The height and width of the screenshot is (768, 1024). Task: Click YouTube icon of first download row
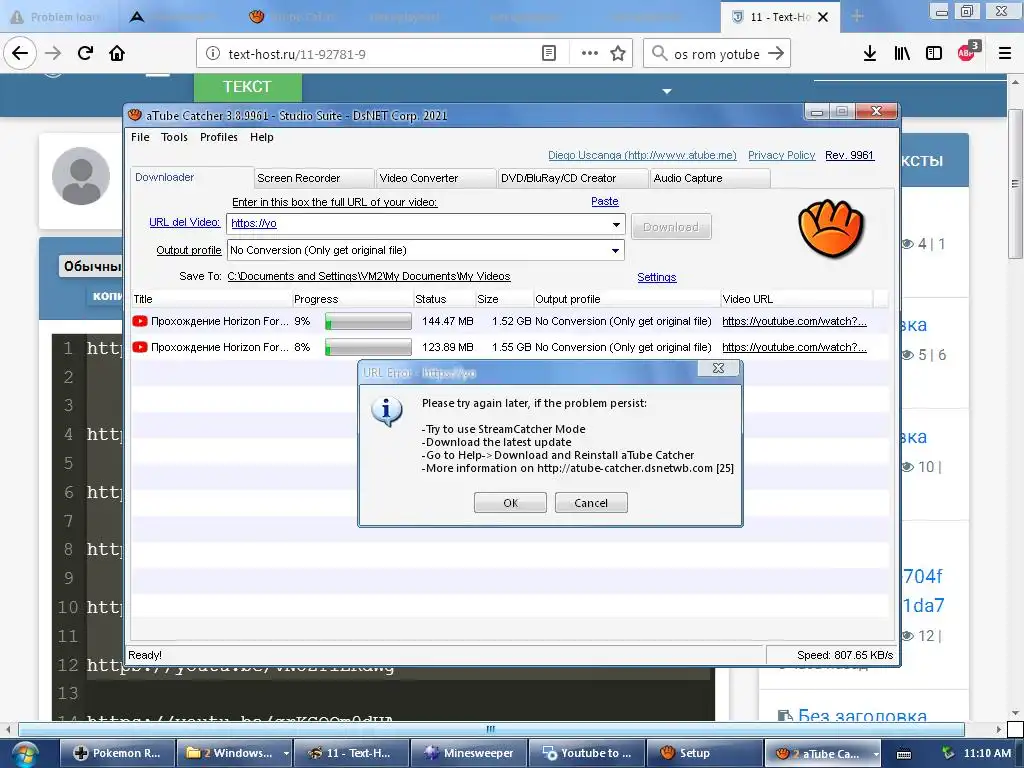tap(140, 321)
